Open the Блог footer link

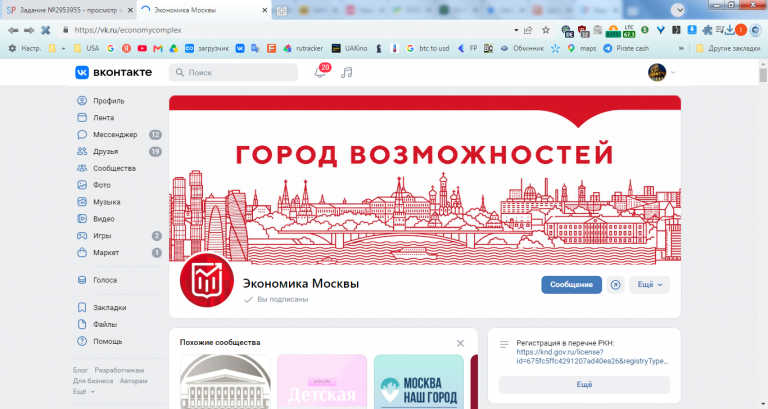click(x=80, y=370)
